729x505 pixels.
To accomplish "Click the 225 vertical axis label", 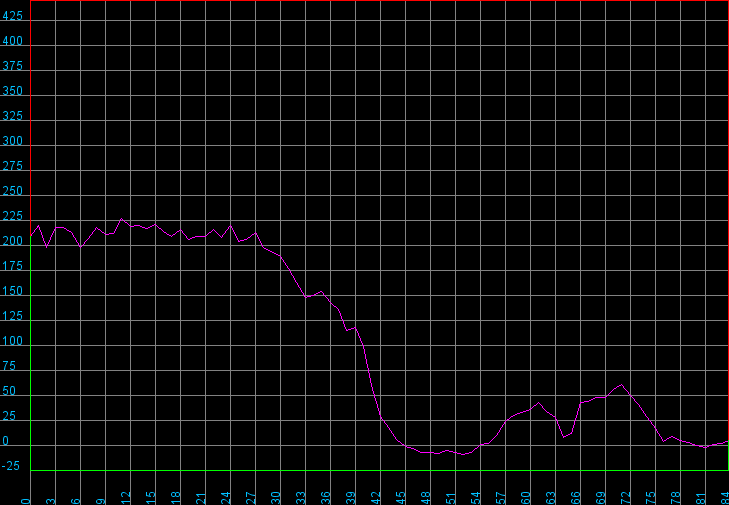I will tap(12, 216).
